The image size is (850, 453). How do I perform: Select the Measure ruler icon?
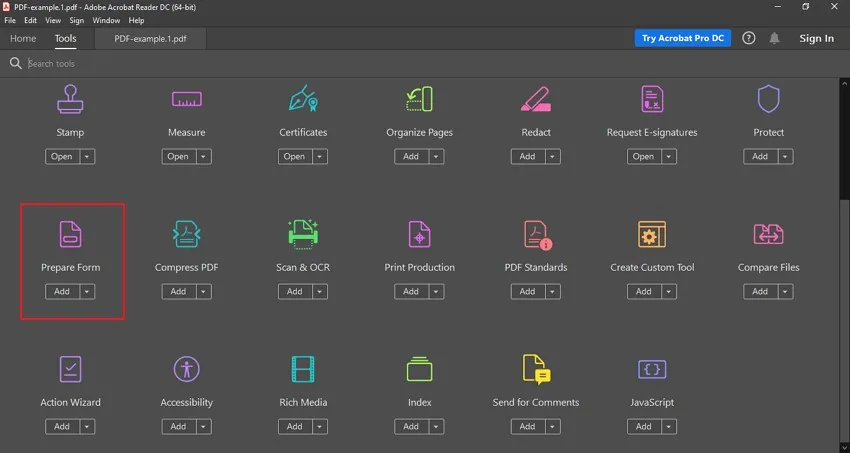tap(186, 99)
